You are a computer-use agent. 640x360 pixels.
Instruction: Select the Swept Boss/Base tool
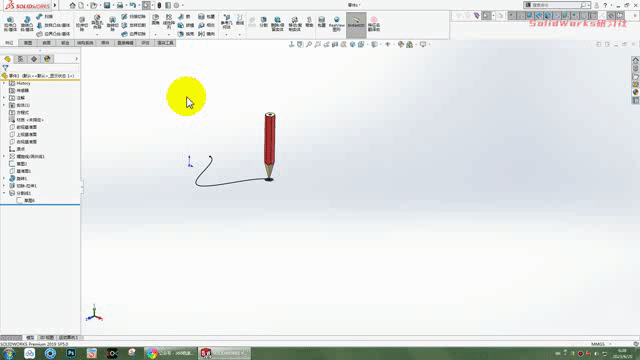pos(45,16)
